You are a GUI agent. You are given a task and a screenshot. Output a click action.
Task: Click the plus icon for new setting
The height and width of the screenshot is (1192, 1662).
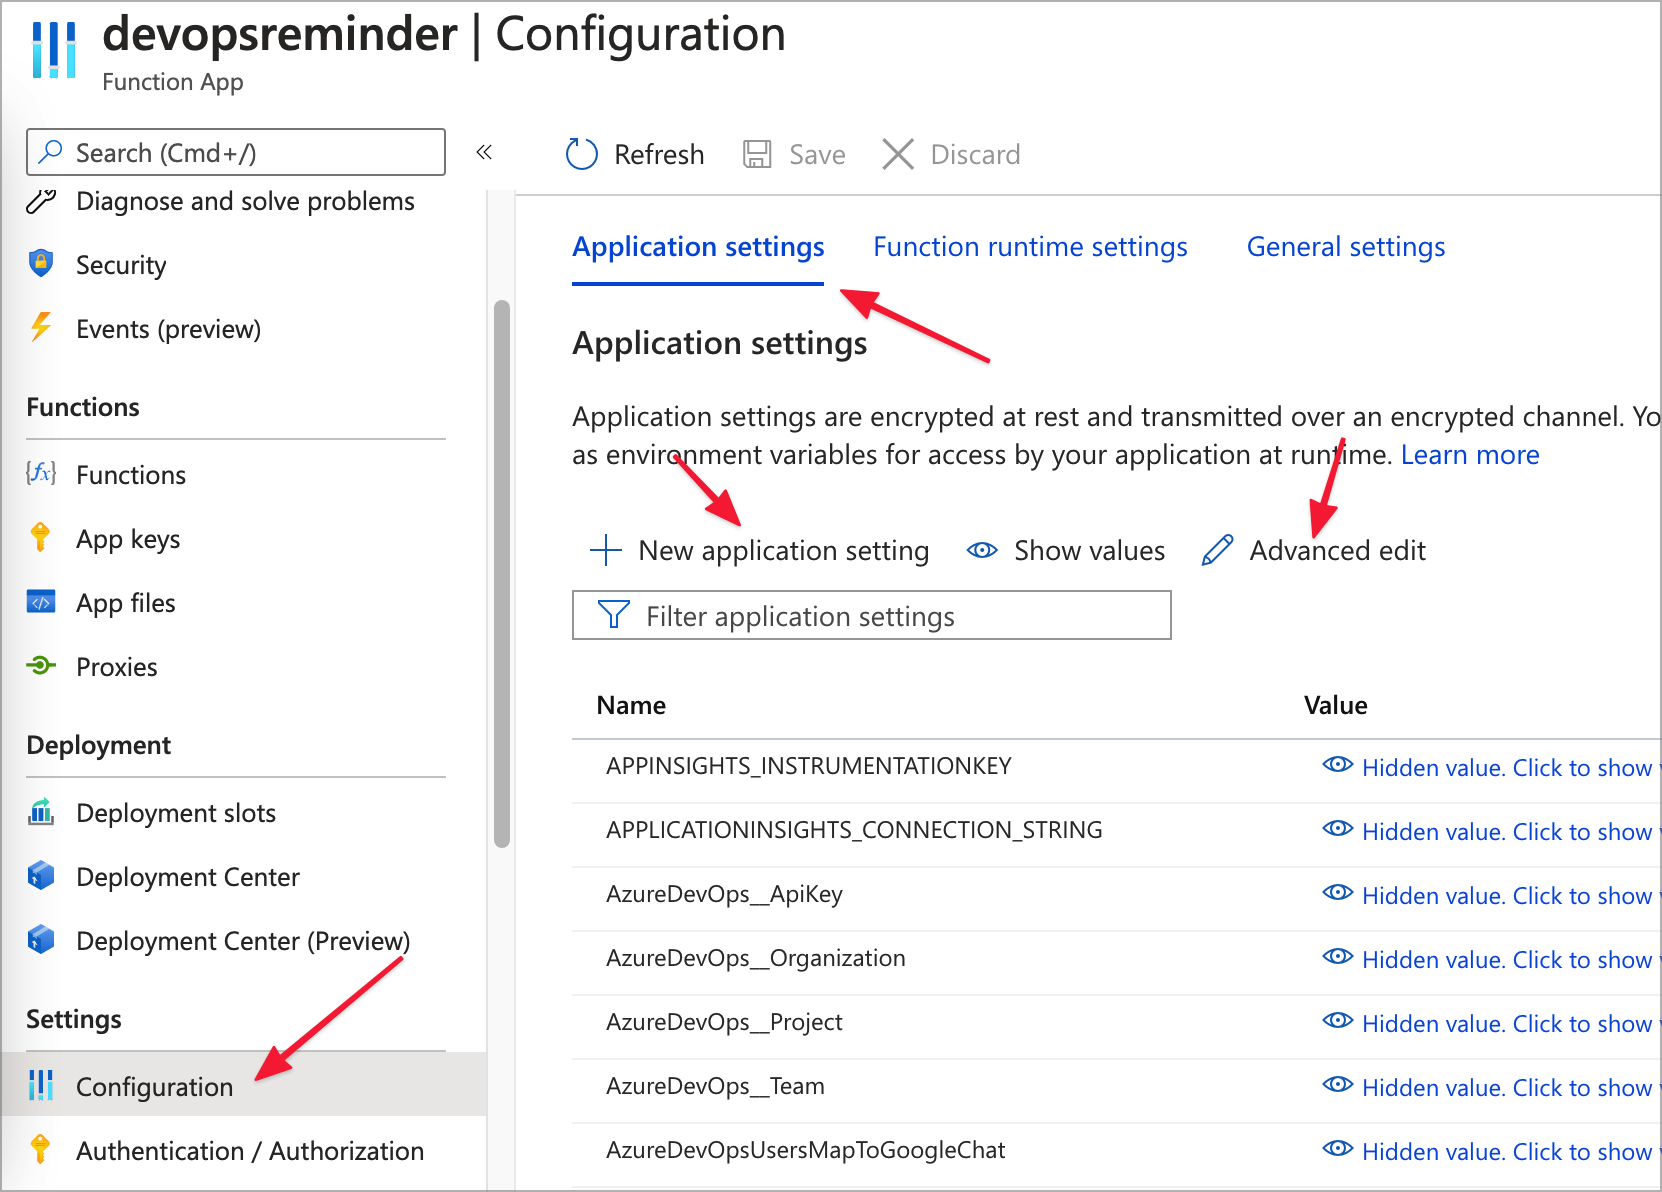tap(606, 550)
